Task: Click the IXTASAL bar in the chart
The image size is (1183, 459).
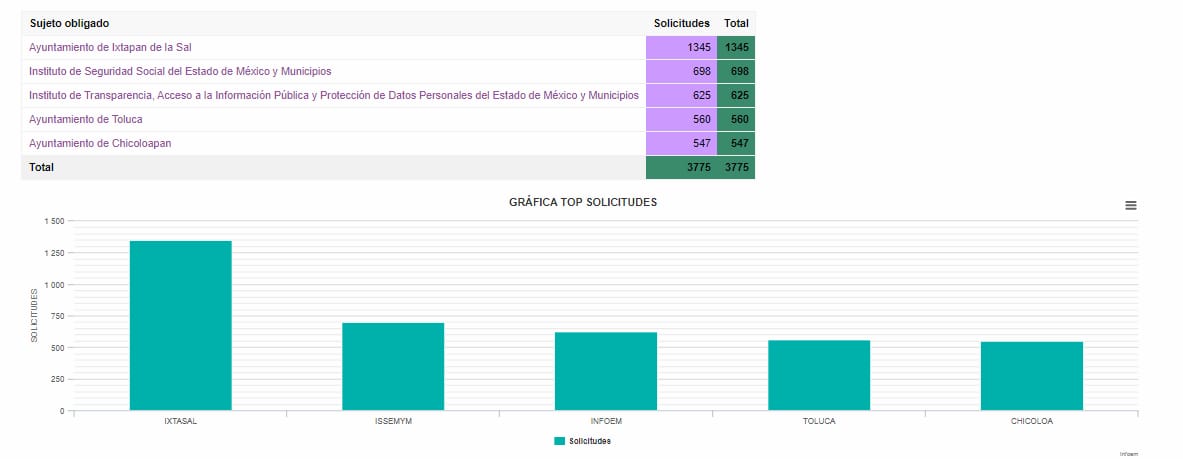Action: click(x=181, y=325)
